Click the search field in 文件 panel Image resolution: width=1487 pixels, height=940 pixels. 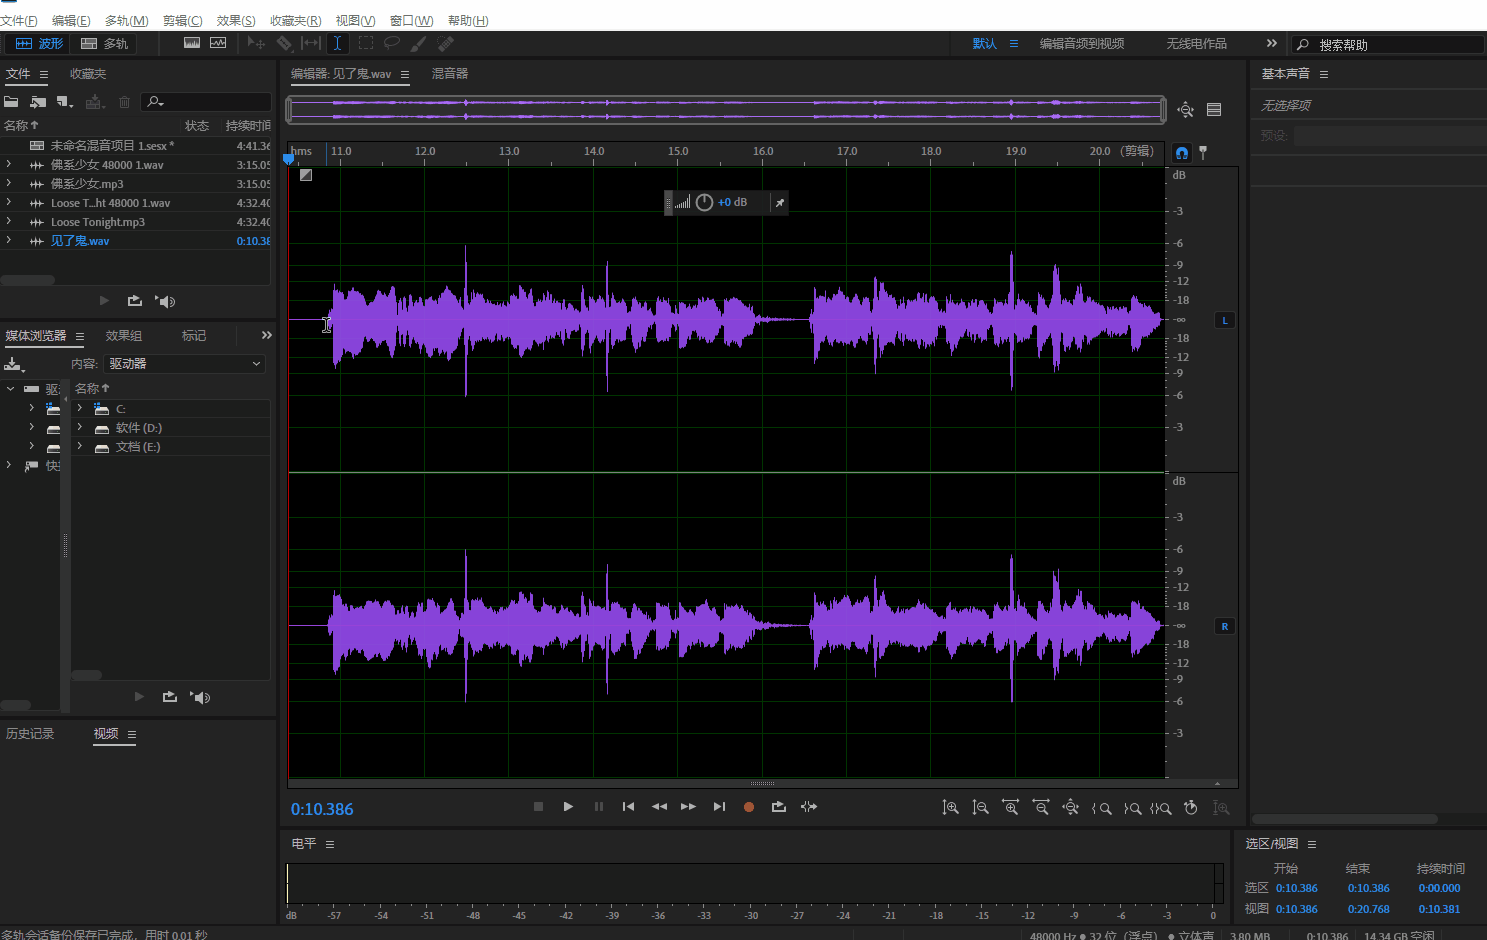point(206,102)
